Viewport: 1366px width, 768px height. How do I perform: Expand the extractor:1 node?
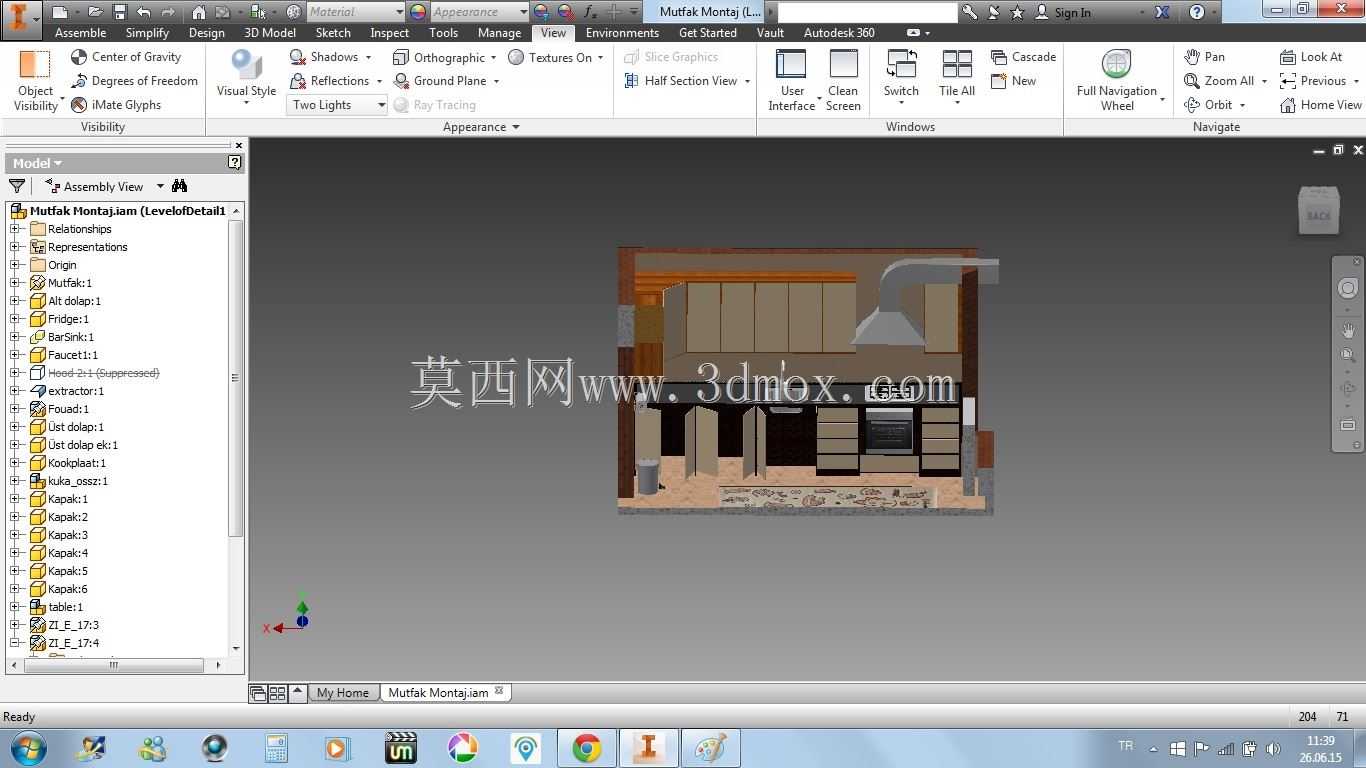[15, 391]
